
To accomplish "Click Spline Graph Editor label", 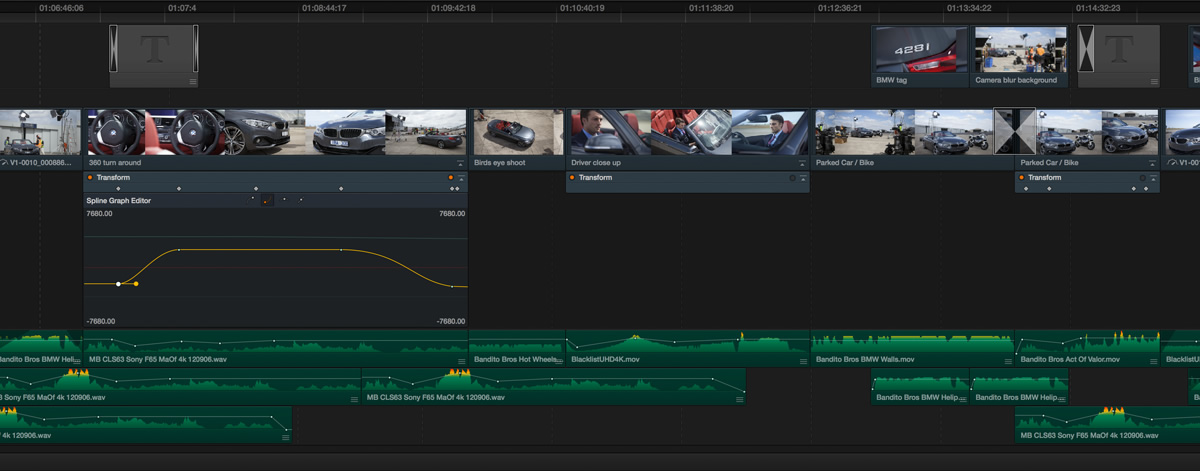I will point(118,201).
